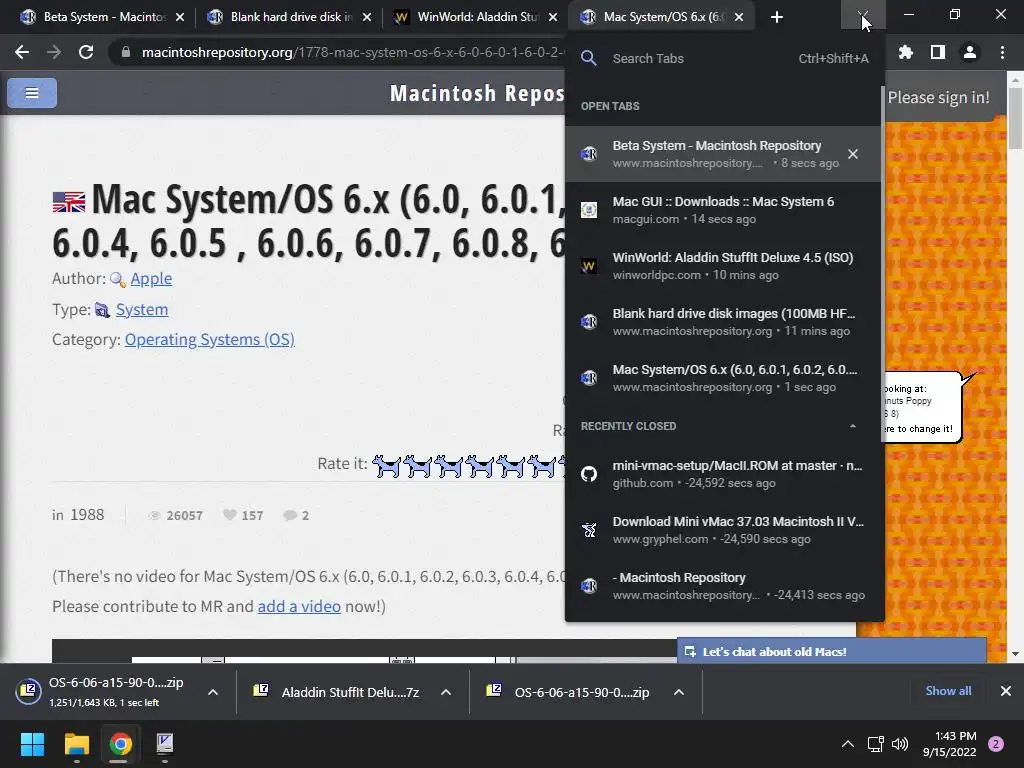Open the Mini vMac taskbar app

tap(165, 744)
